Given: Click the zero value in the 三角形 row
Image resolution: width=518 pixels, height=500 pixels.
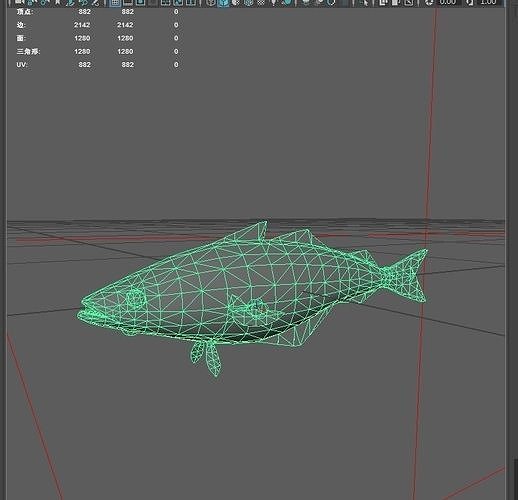Looking at the screenshot, I should 176,52.
